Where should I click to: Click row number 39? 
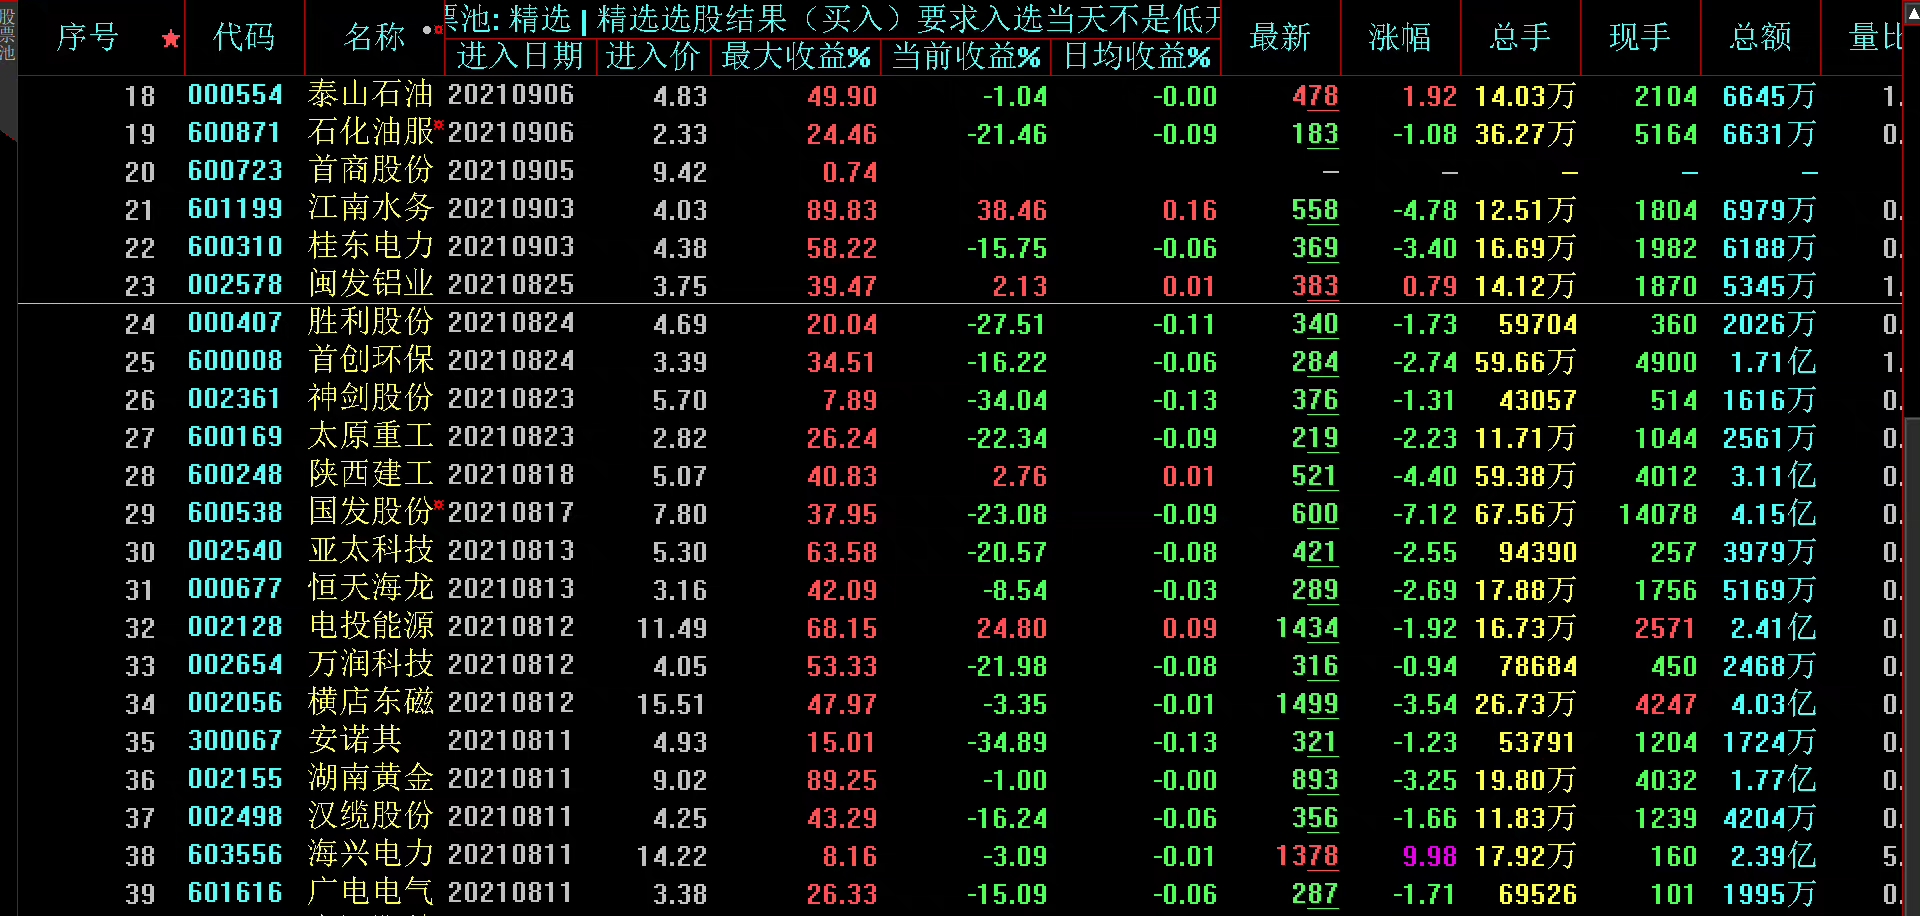[x=140, y=894]
